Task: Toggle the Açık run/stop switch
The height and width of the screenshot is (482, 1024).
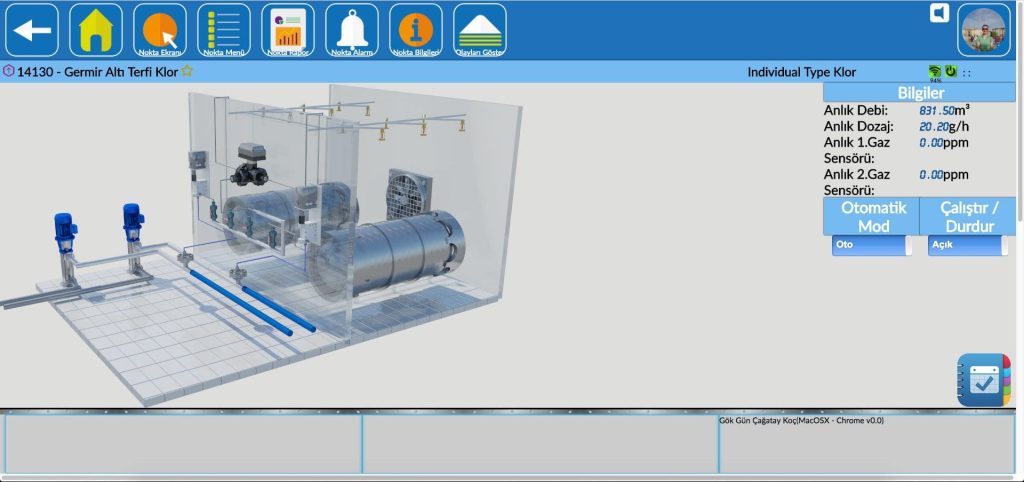Action: coord(968,245)
